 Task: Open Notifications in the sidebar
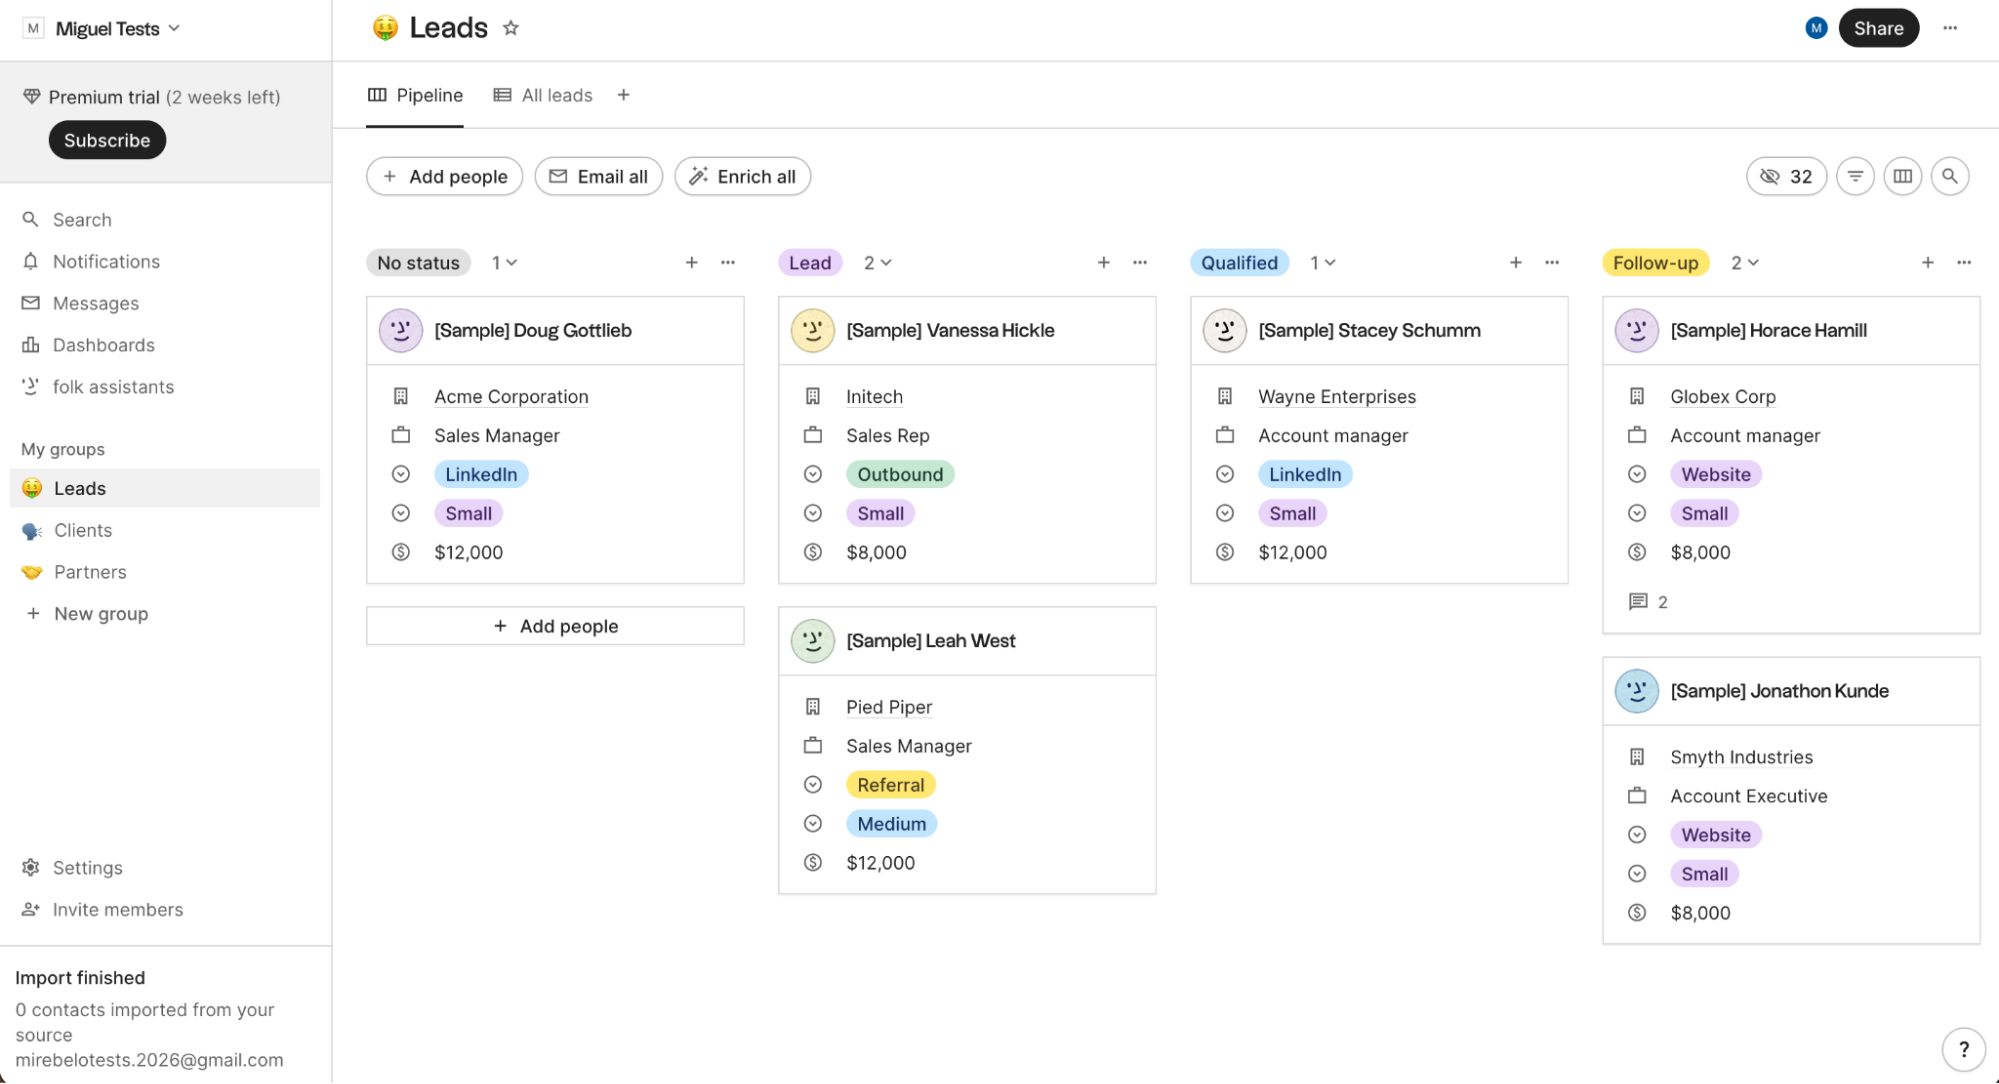point(106,262)
